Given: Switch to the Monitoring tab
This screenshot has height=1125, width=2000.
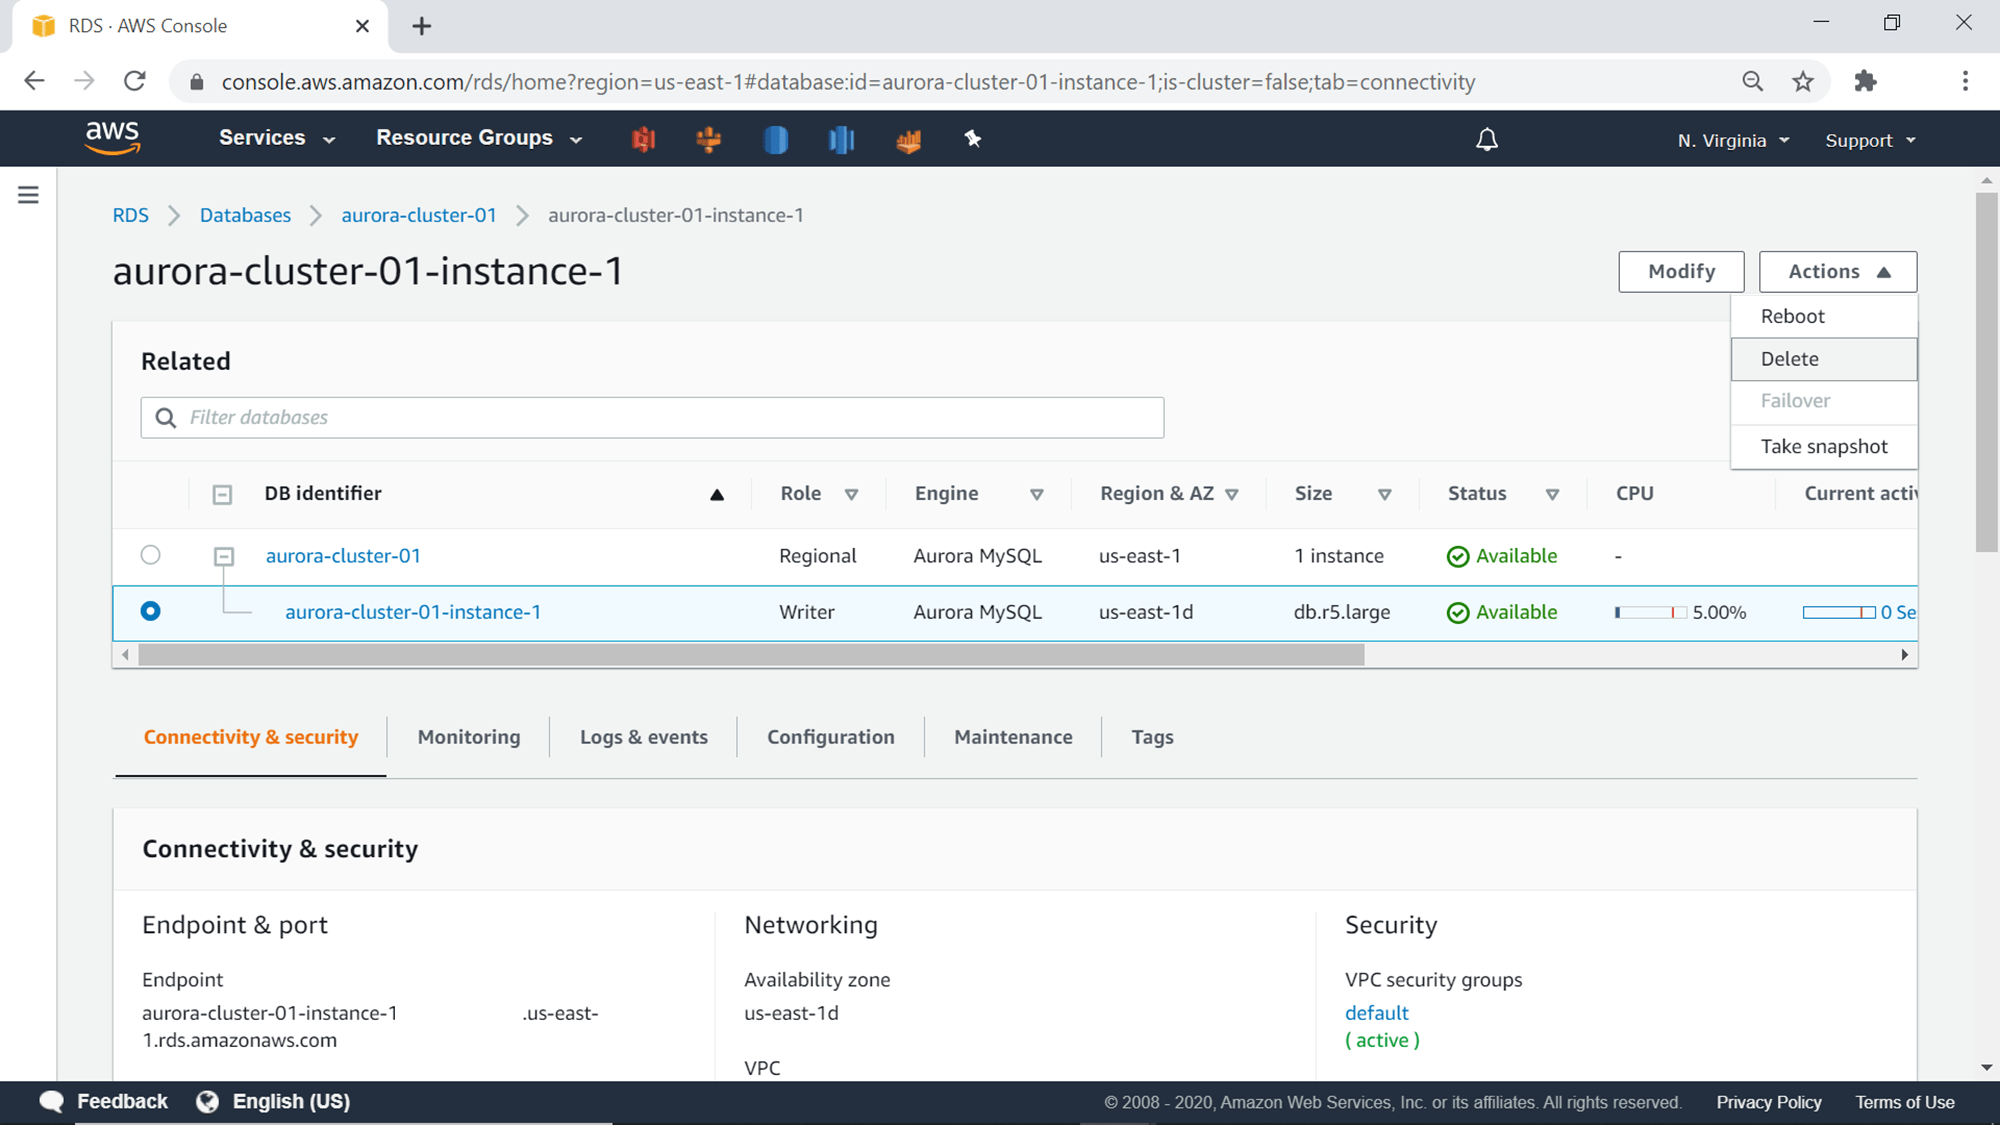Looking at the screenshot, I should [x=468, y=737].
